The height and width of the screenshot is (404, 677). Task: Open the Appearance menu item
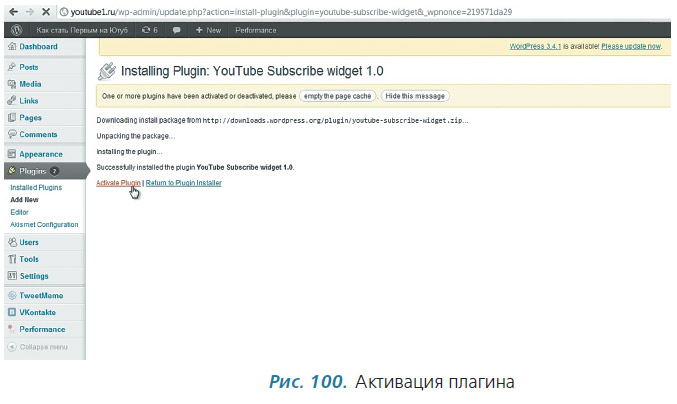coord(41,155)
